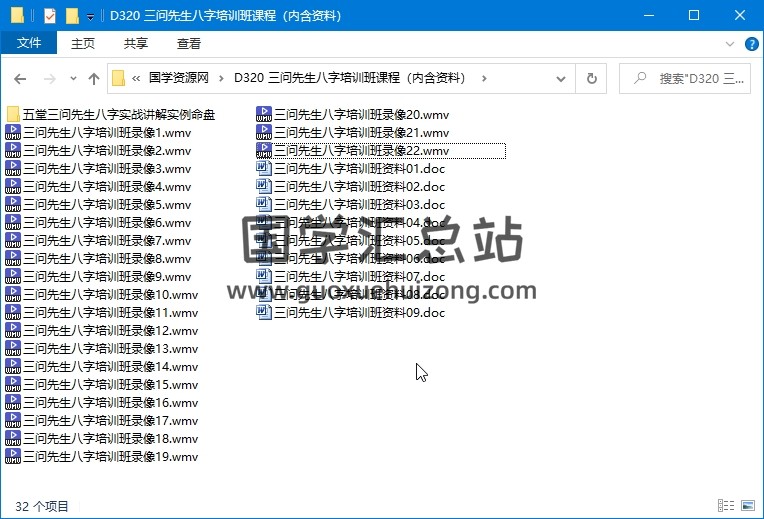Expand the ribbon with the chevron arrow

coord(729,44)
